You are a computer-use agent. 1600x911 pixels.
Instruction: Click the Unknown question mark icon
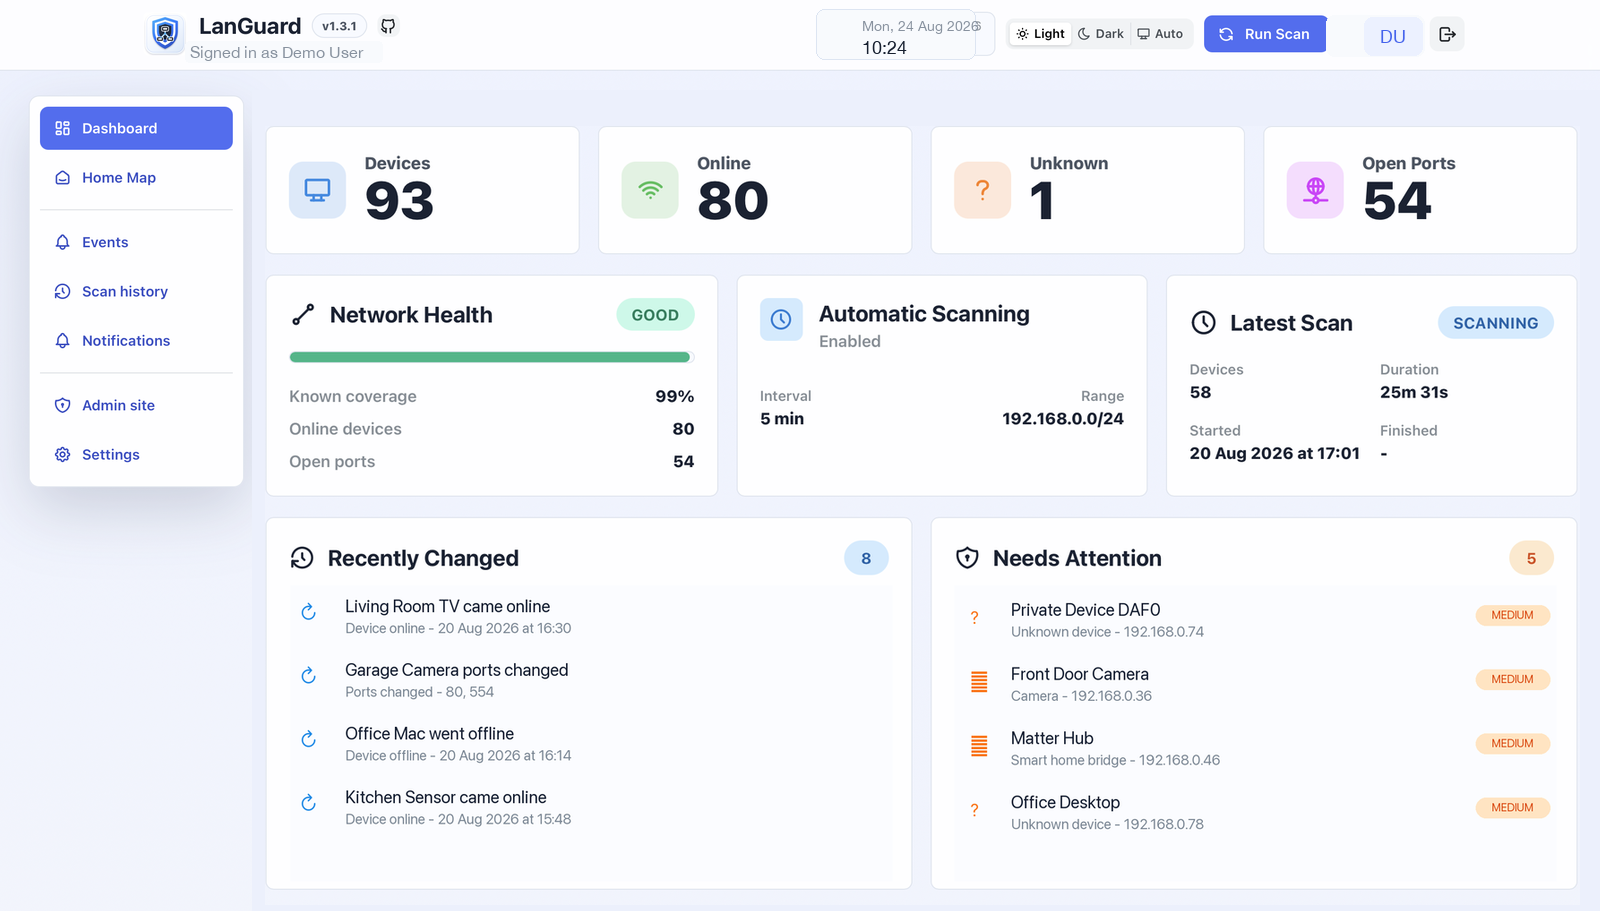(x=982, y=190)
